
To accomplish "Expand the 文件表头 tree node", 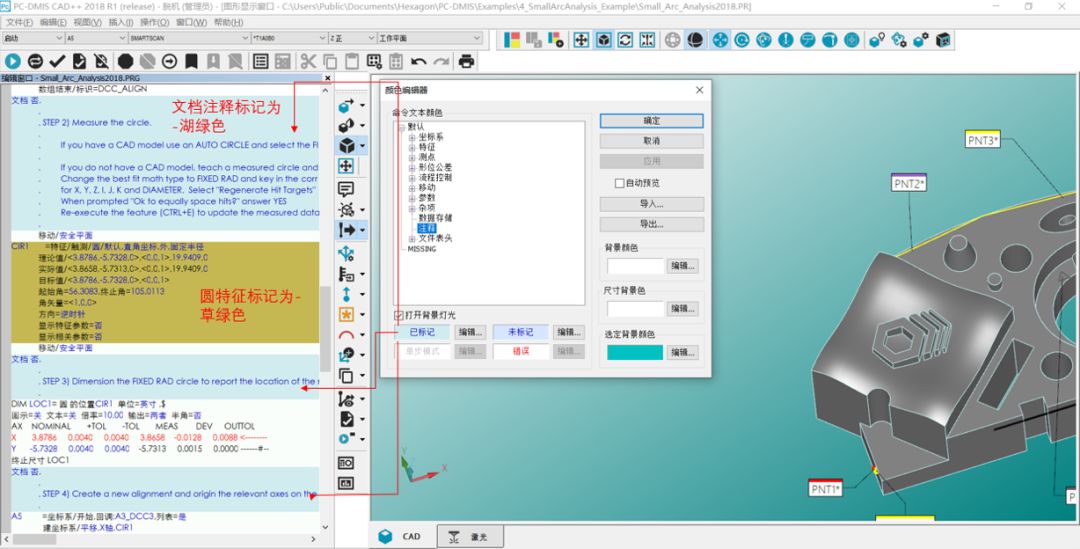I will click(412, 238).
